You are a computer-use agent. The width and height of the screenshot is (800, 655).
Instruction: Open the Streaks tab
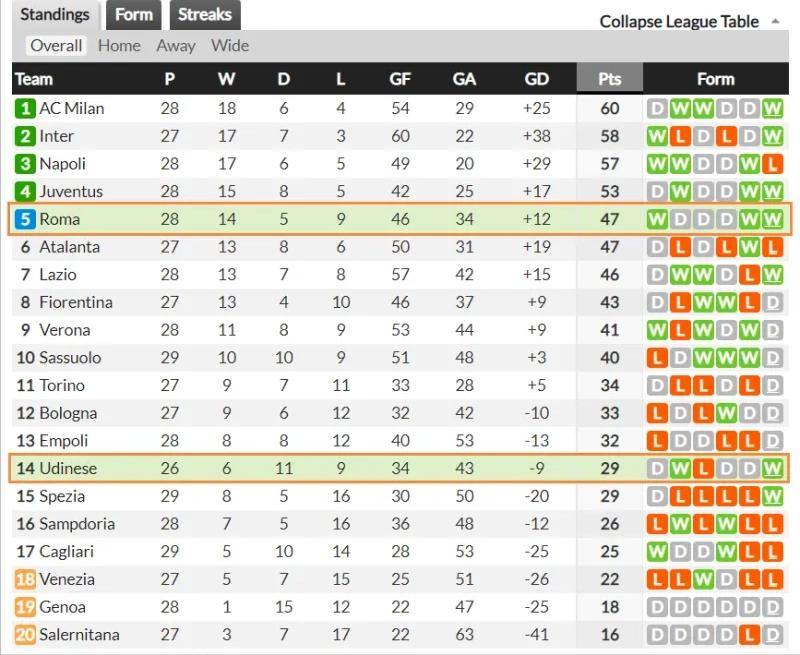tap(204, 15)
